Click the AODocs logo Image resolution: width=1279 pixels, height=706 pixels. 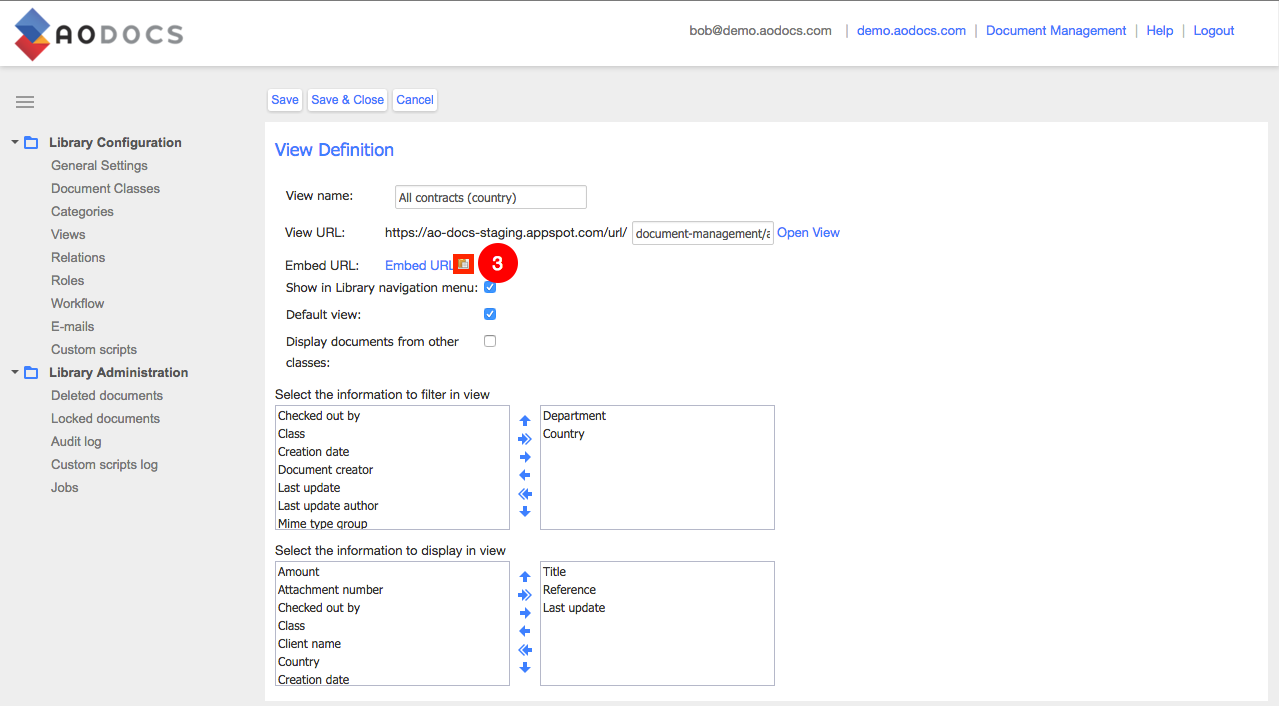pyautogui.click(x=98, y=35)
